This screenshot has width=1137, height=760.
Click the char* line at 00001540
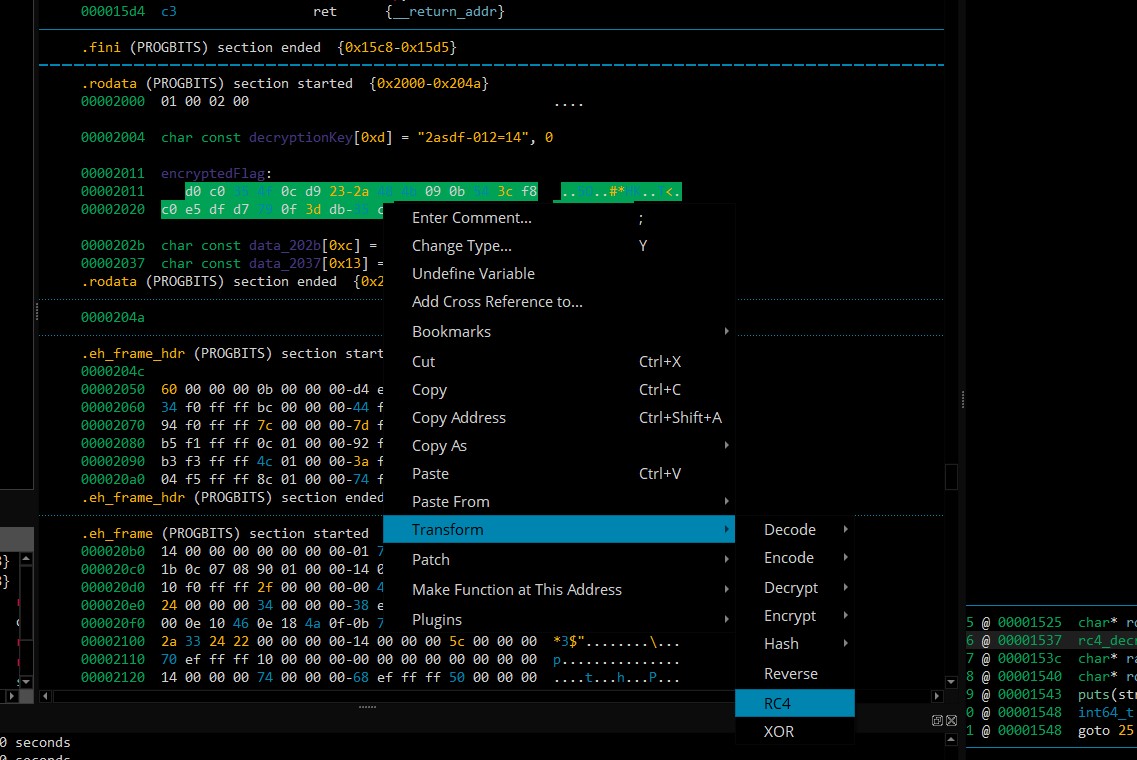click(1051, 676)
